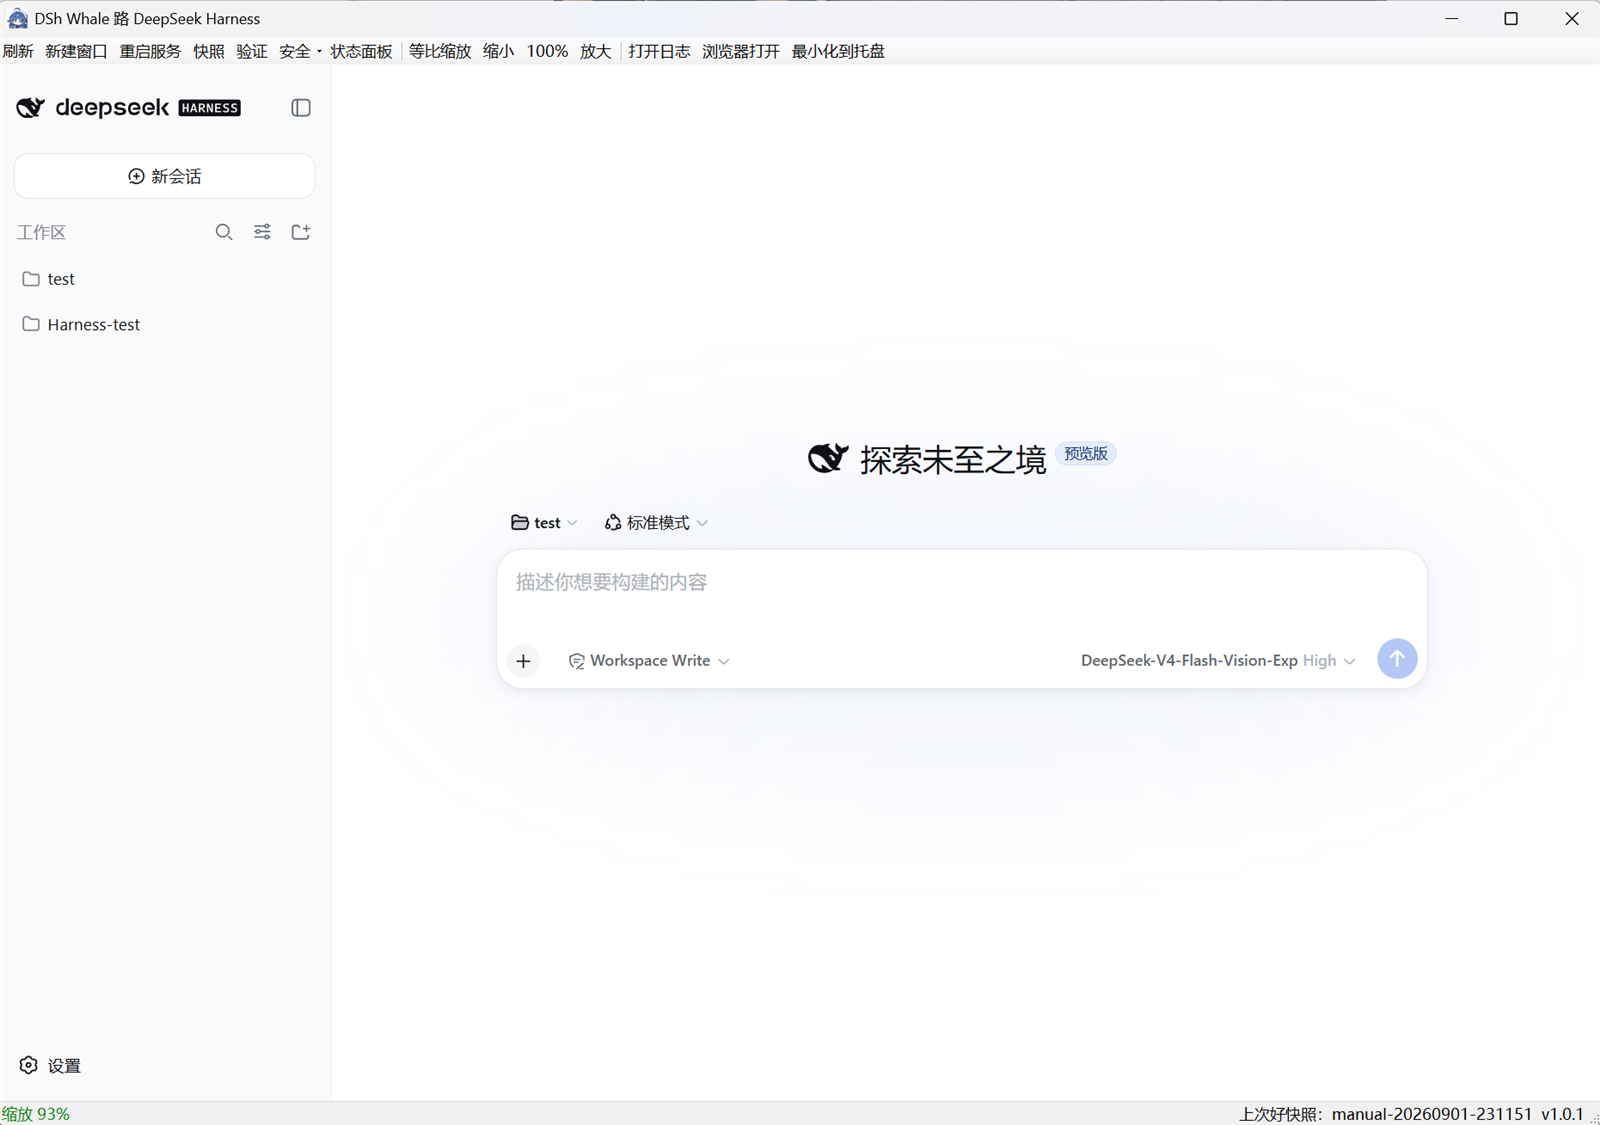
Task: Open the workspace filter options icon
Action: point(262,232)
